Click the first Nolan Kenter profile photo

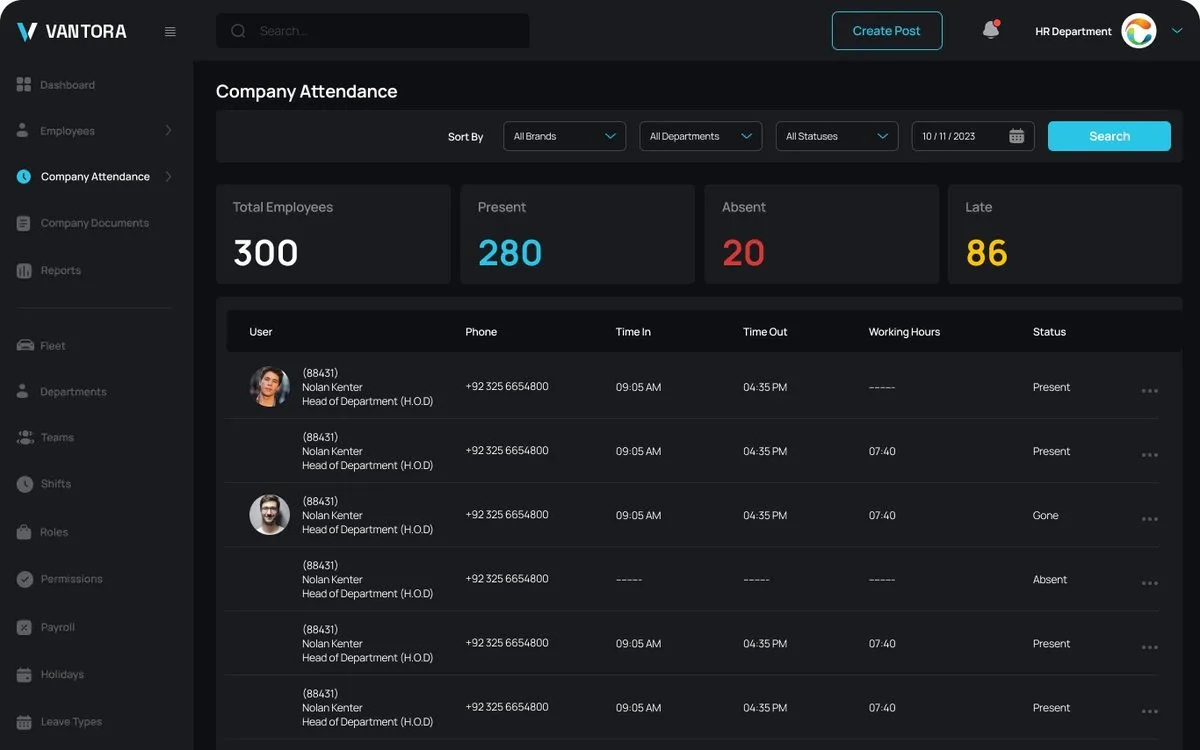click(269, 386)
